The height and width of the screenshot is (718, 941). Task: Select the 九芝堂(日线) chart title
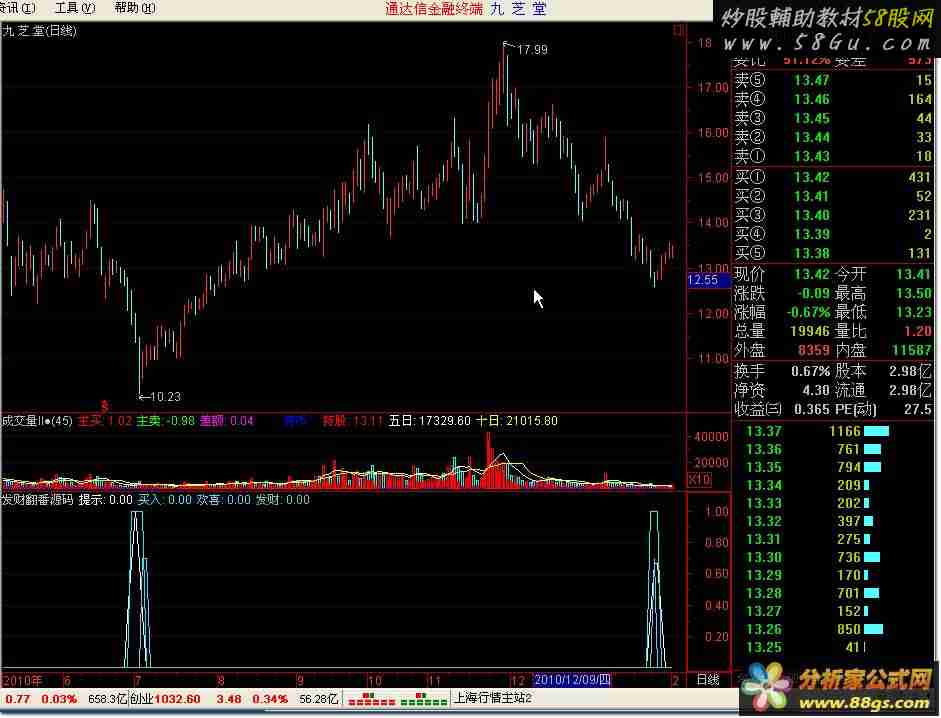click(39, 31)
